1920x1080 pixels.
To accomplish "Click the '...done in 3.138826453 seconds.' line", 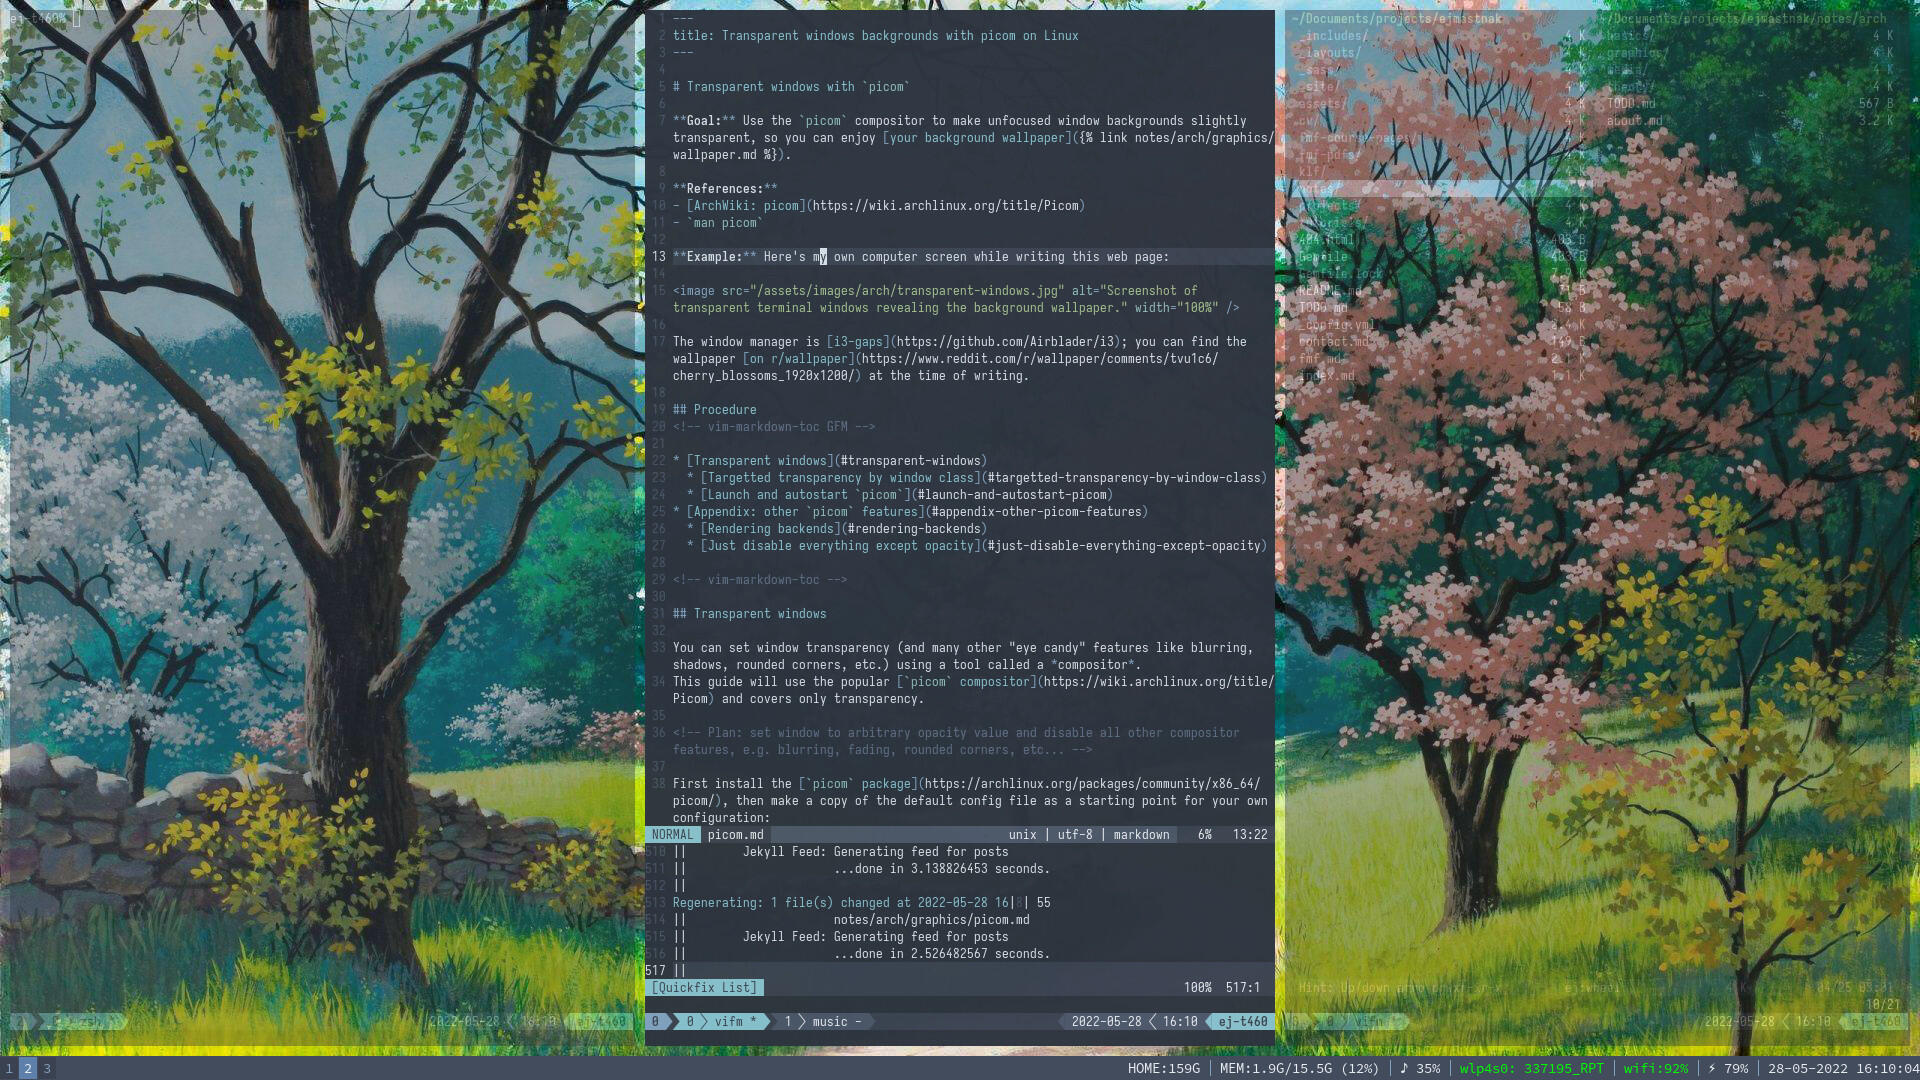I will [942, 868].
